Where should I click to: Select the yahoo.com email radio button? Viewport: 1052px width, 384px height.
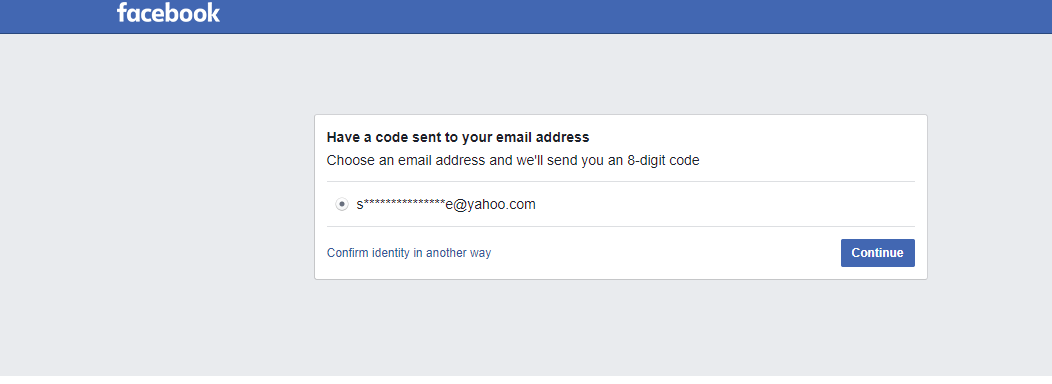(341, 204)
